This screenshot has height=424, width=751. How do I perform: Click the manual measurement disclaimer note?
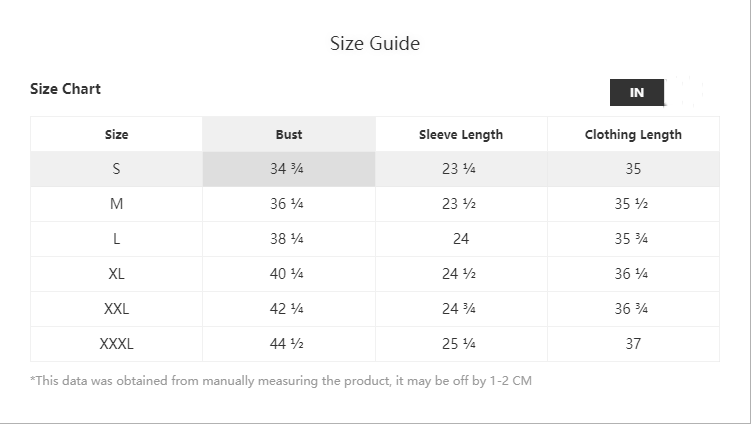pyautogui.click(x=281, y=381)
